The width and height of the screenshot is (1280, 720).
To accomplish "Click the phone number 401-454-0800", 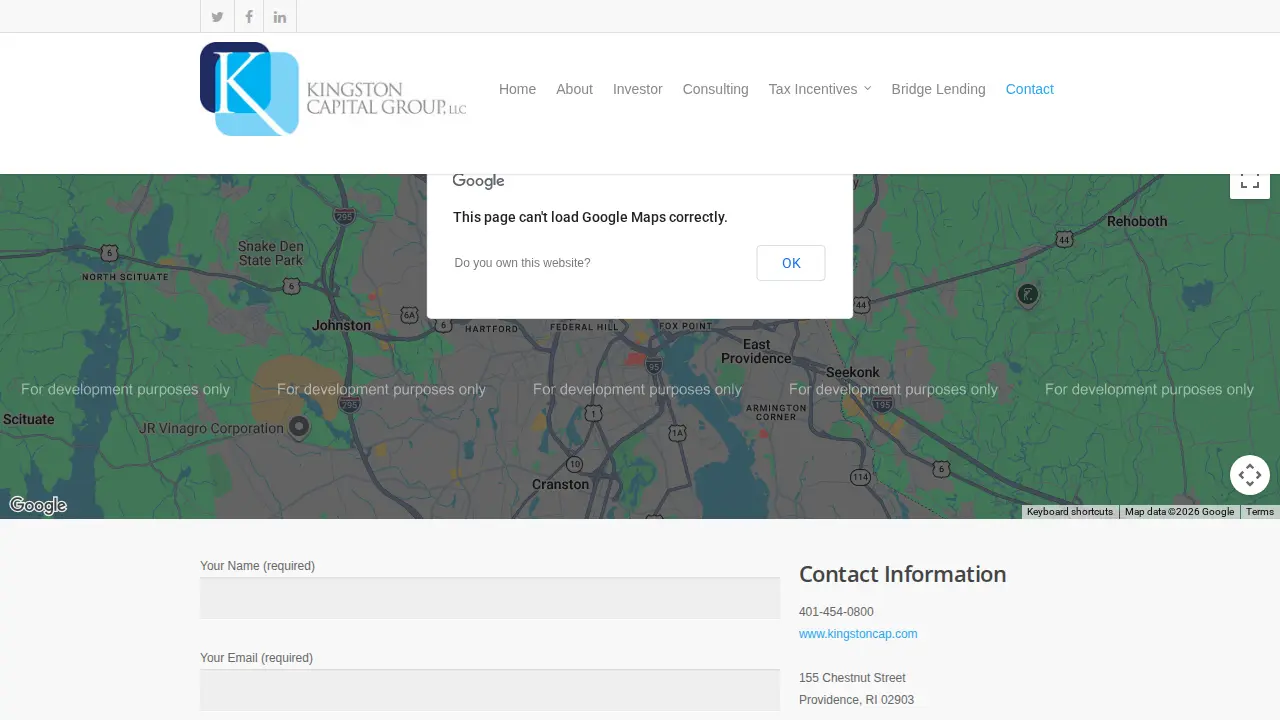I will coord(836,612).
